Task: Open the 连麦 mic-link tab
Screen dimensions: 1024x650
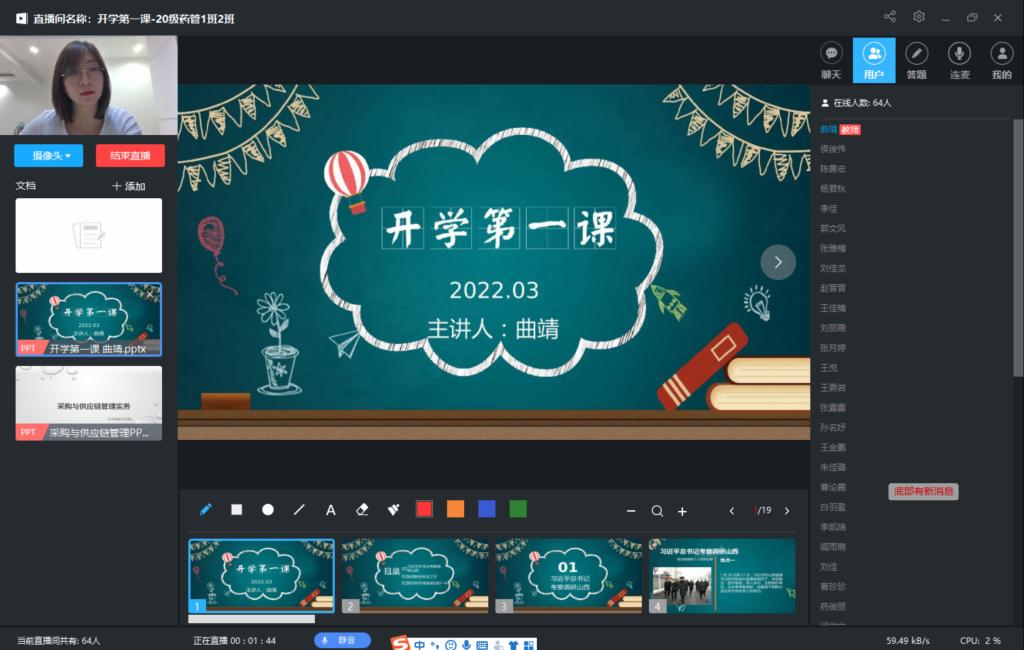Action: pyautogui.click(x=960, y=61)
